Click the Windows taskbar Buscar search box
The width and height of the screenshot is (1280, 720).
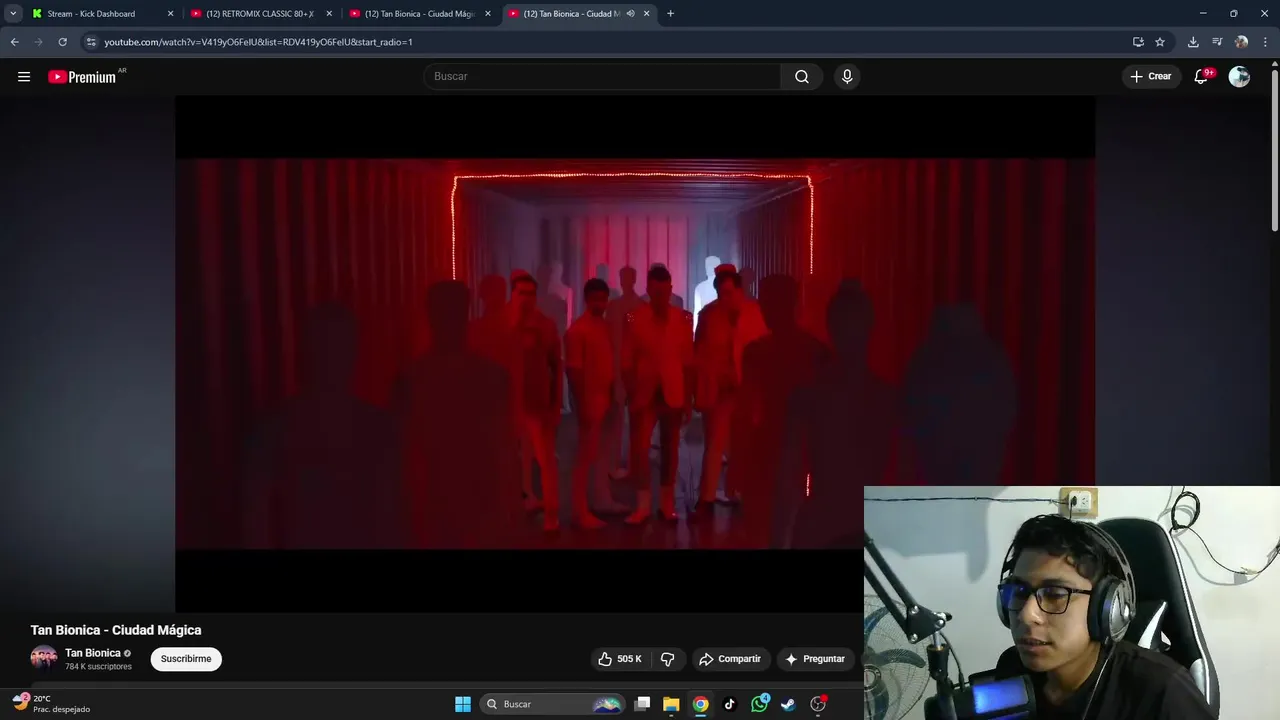pos(551,704)
